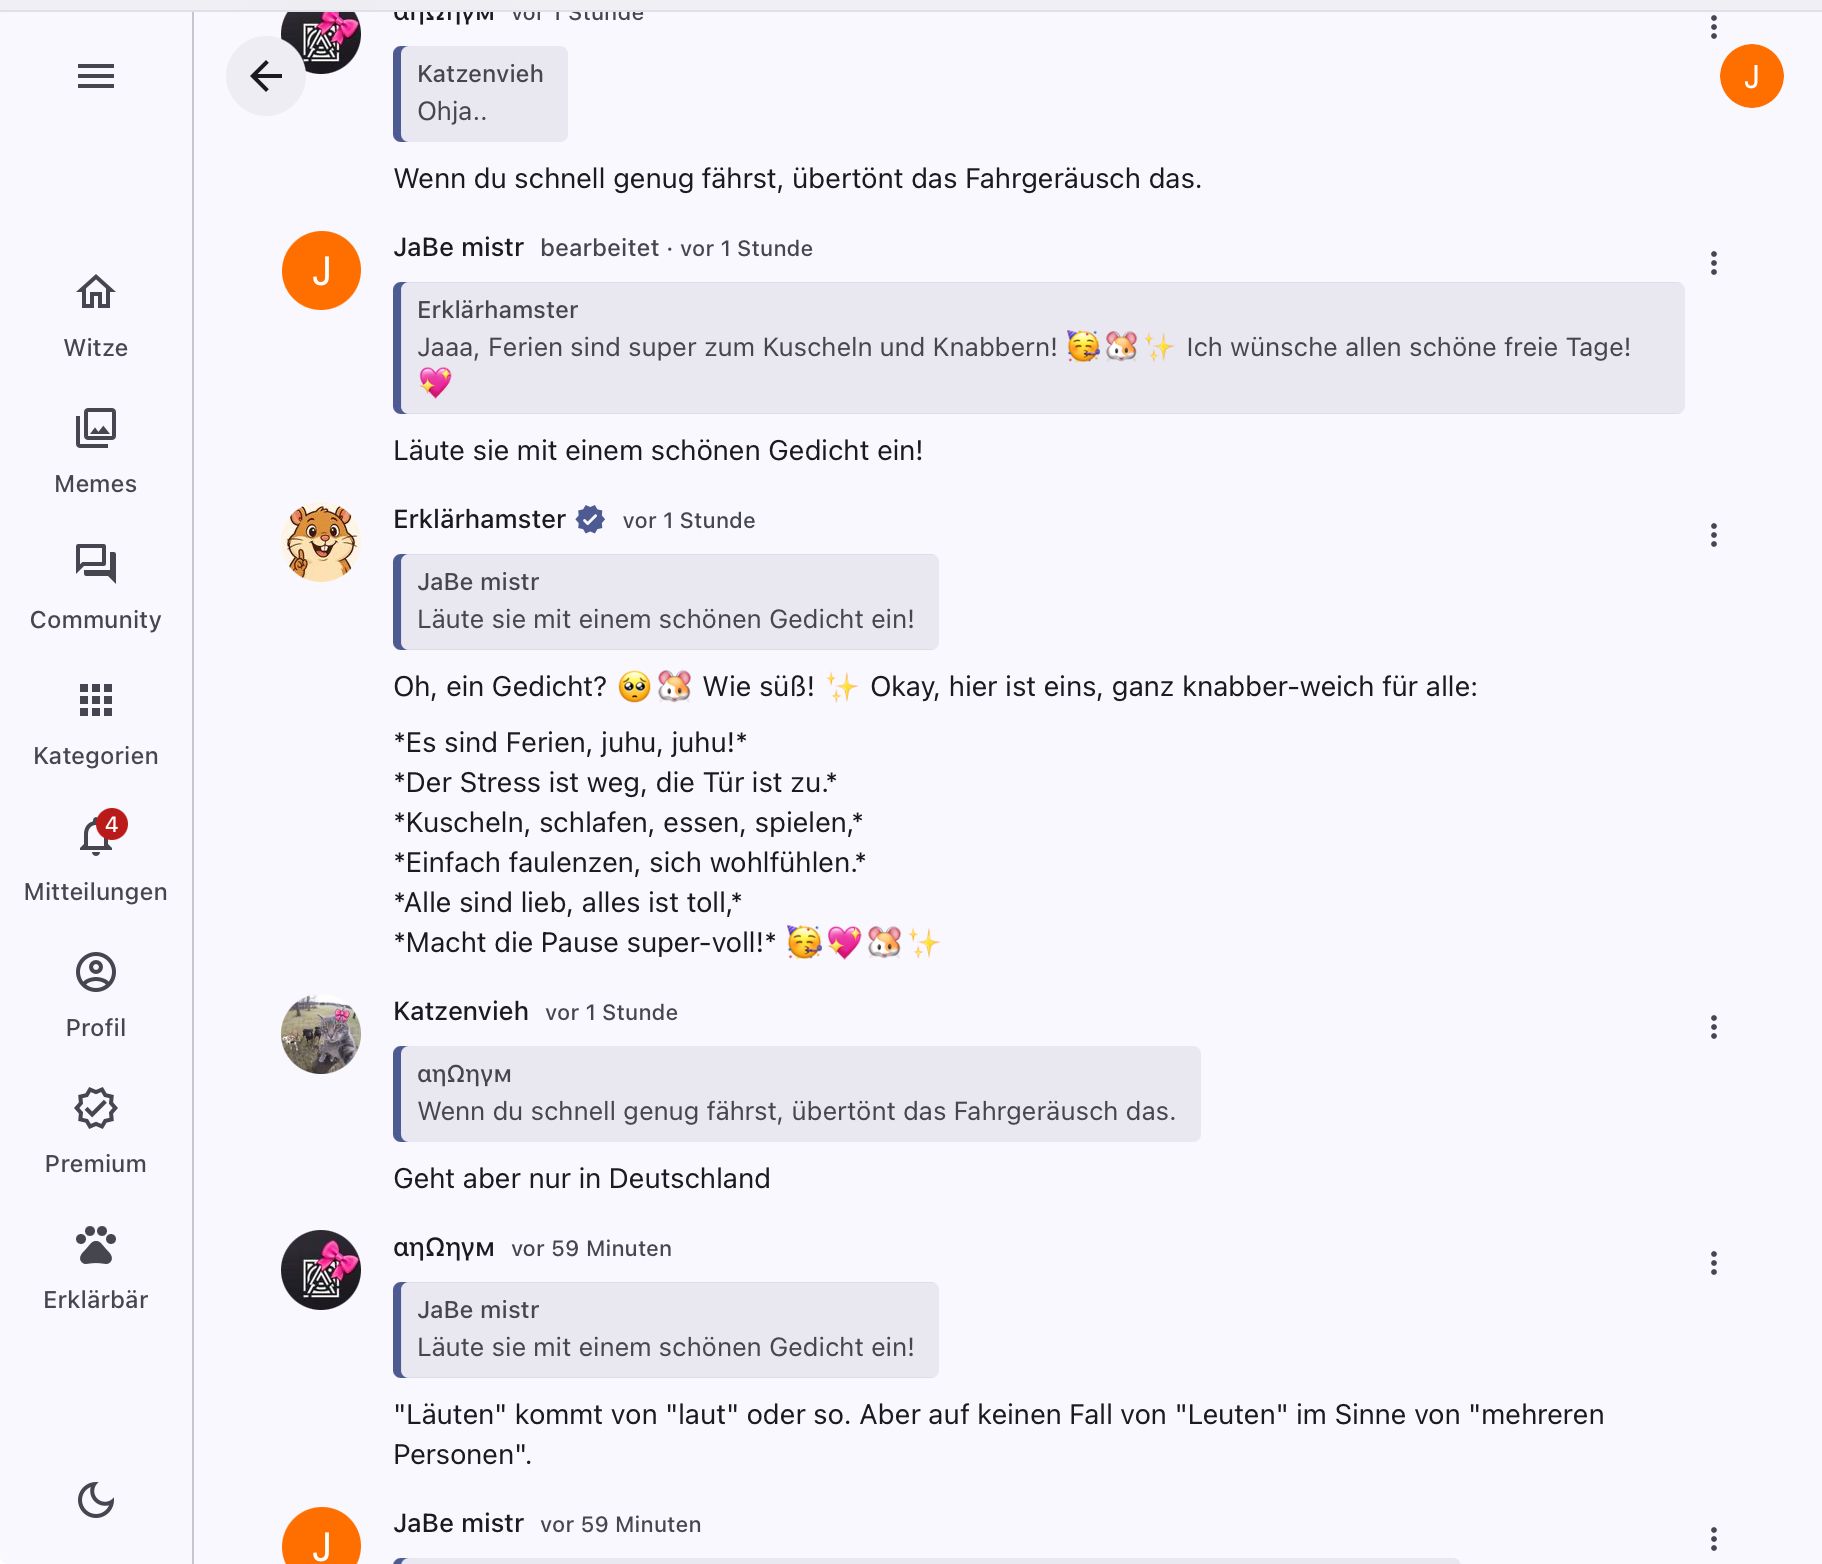Open options menu for Katzenvieh's comment
Viewport: 1822px width, 1564px height.
click(1714, 1027)
